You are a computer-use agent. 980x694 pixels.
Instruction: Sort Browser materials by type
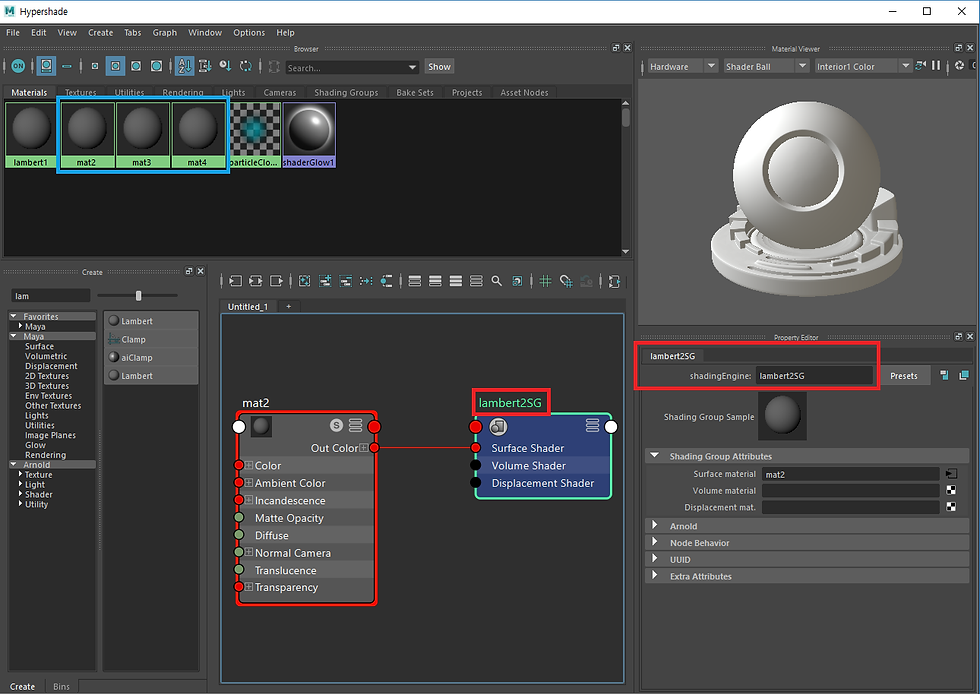coord(204,66)
